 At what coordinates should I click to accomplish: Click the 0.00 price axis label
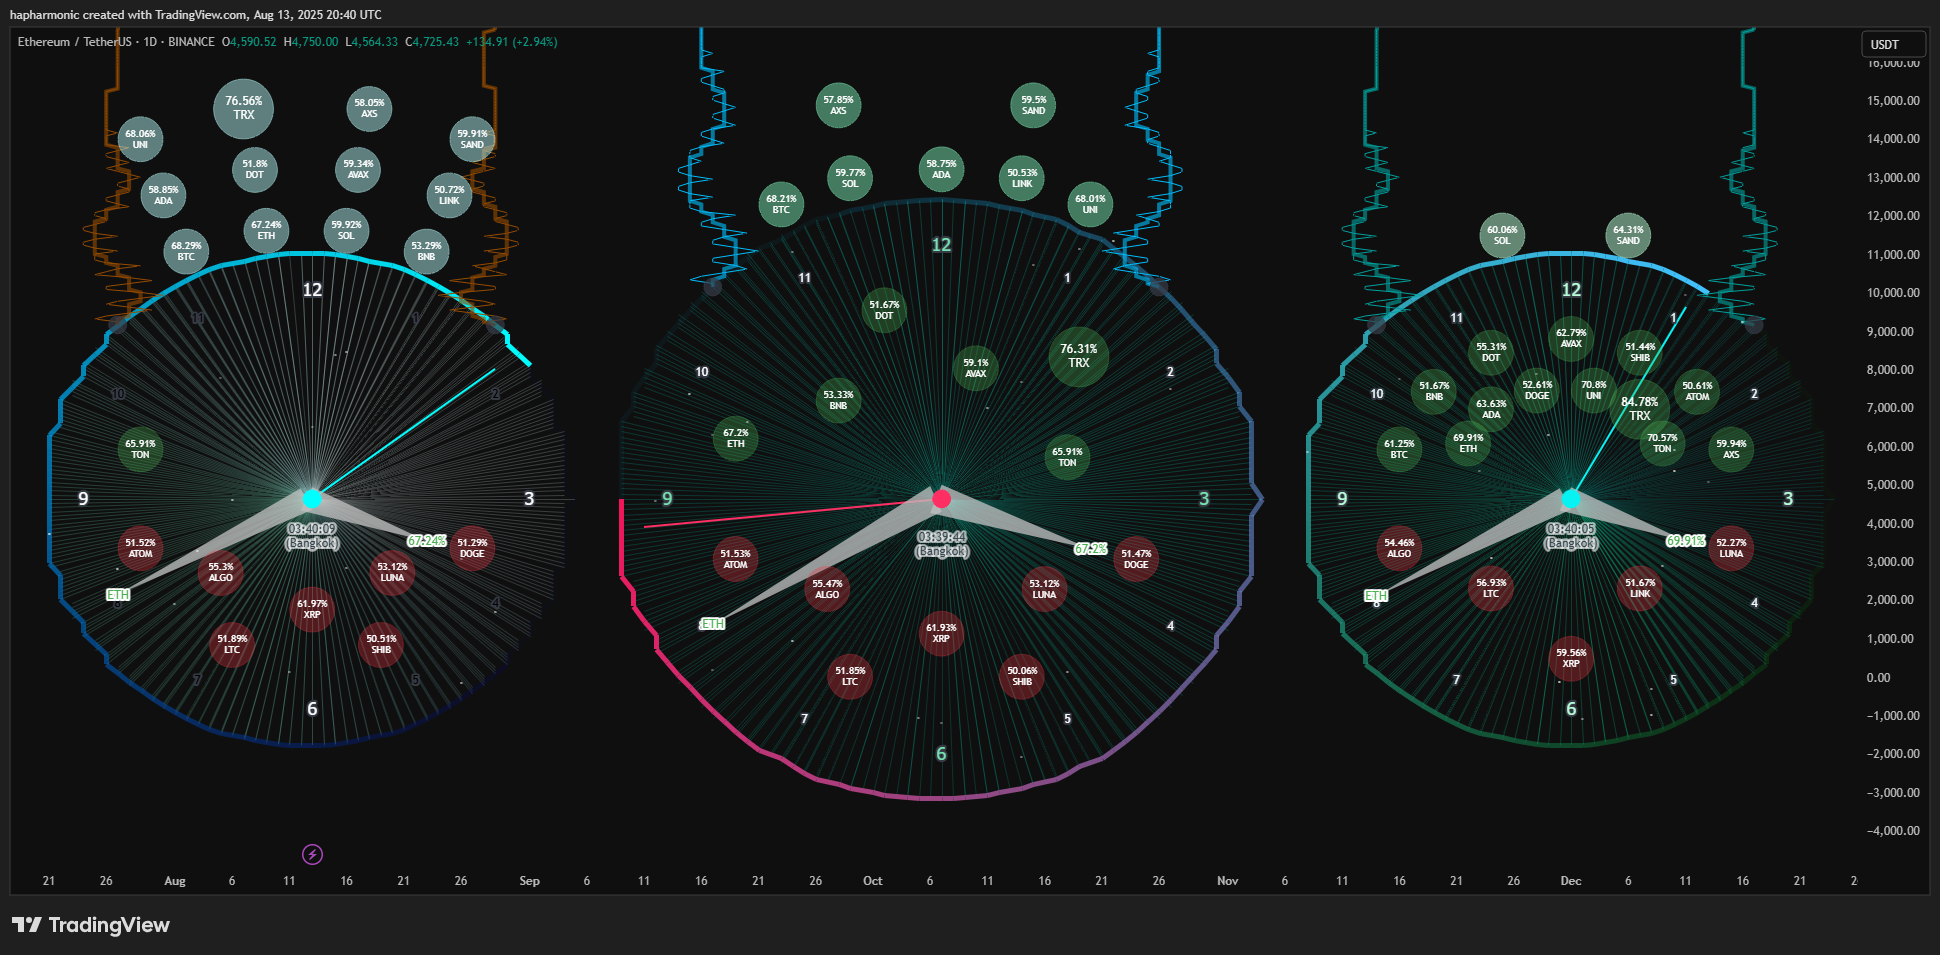click(1878, 678)
